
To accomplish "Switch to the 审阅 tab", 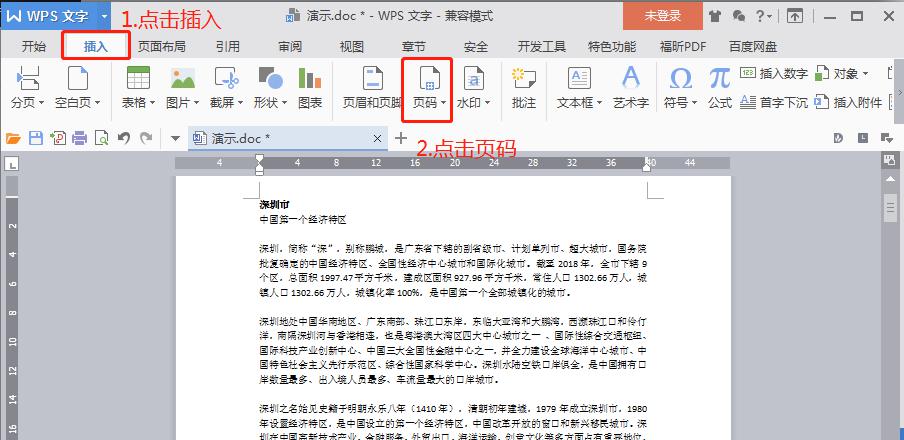I will 290,47.
